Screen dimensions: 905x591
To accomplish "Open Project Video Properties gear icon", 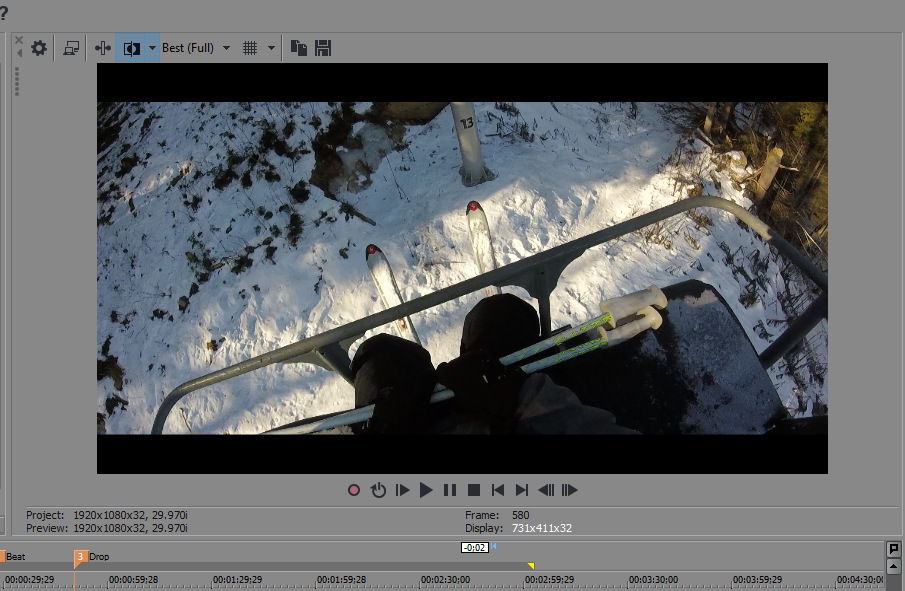I will click(x=39, y=48).
